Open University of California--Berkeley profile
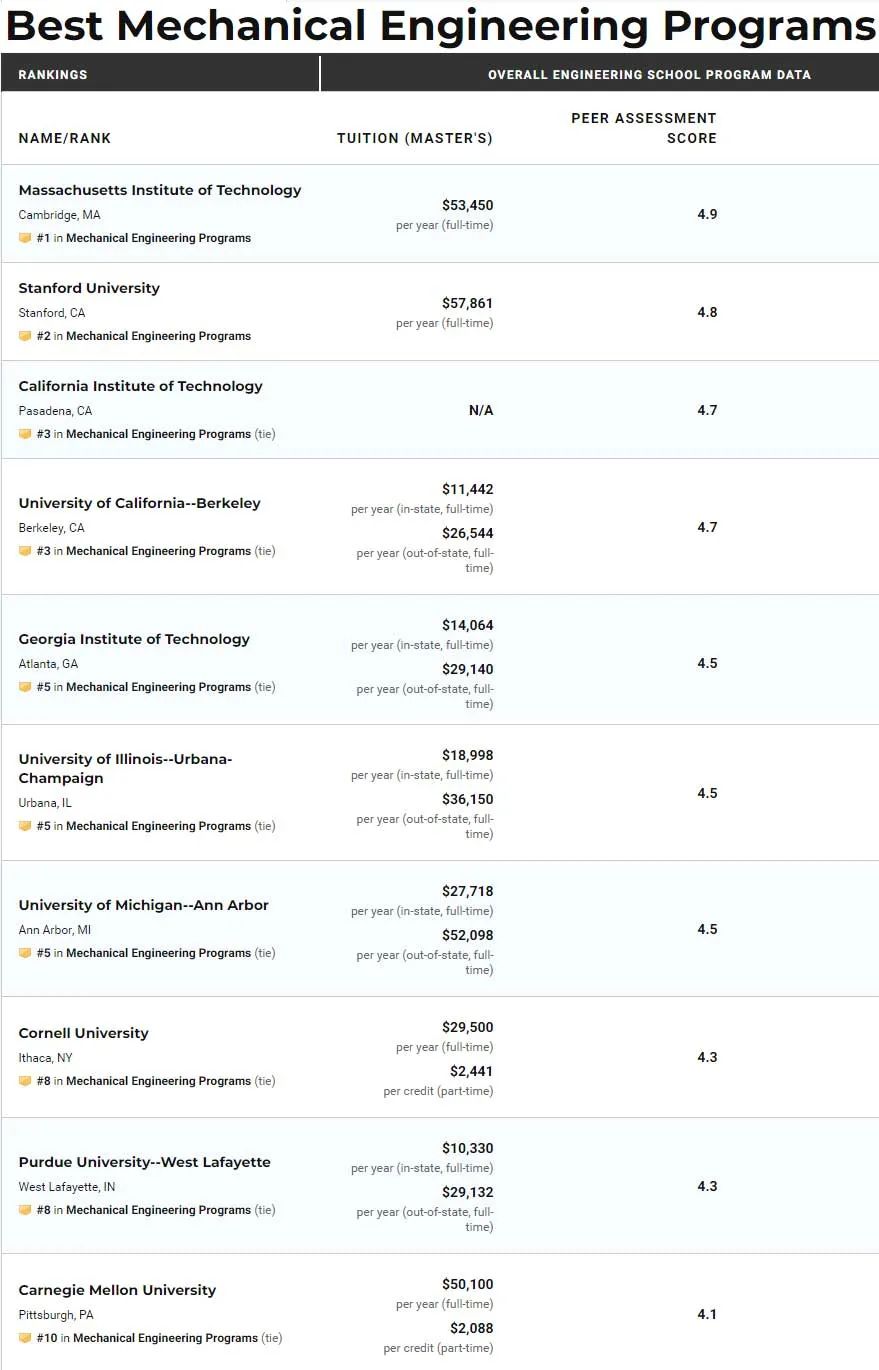The height and width of the screenshot is (1370, 879). click(139, 503)
